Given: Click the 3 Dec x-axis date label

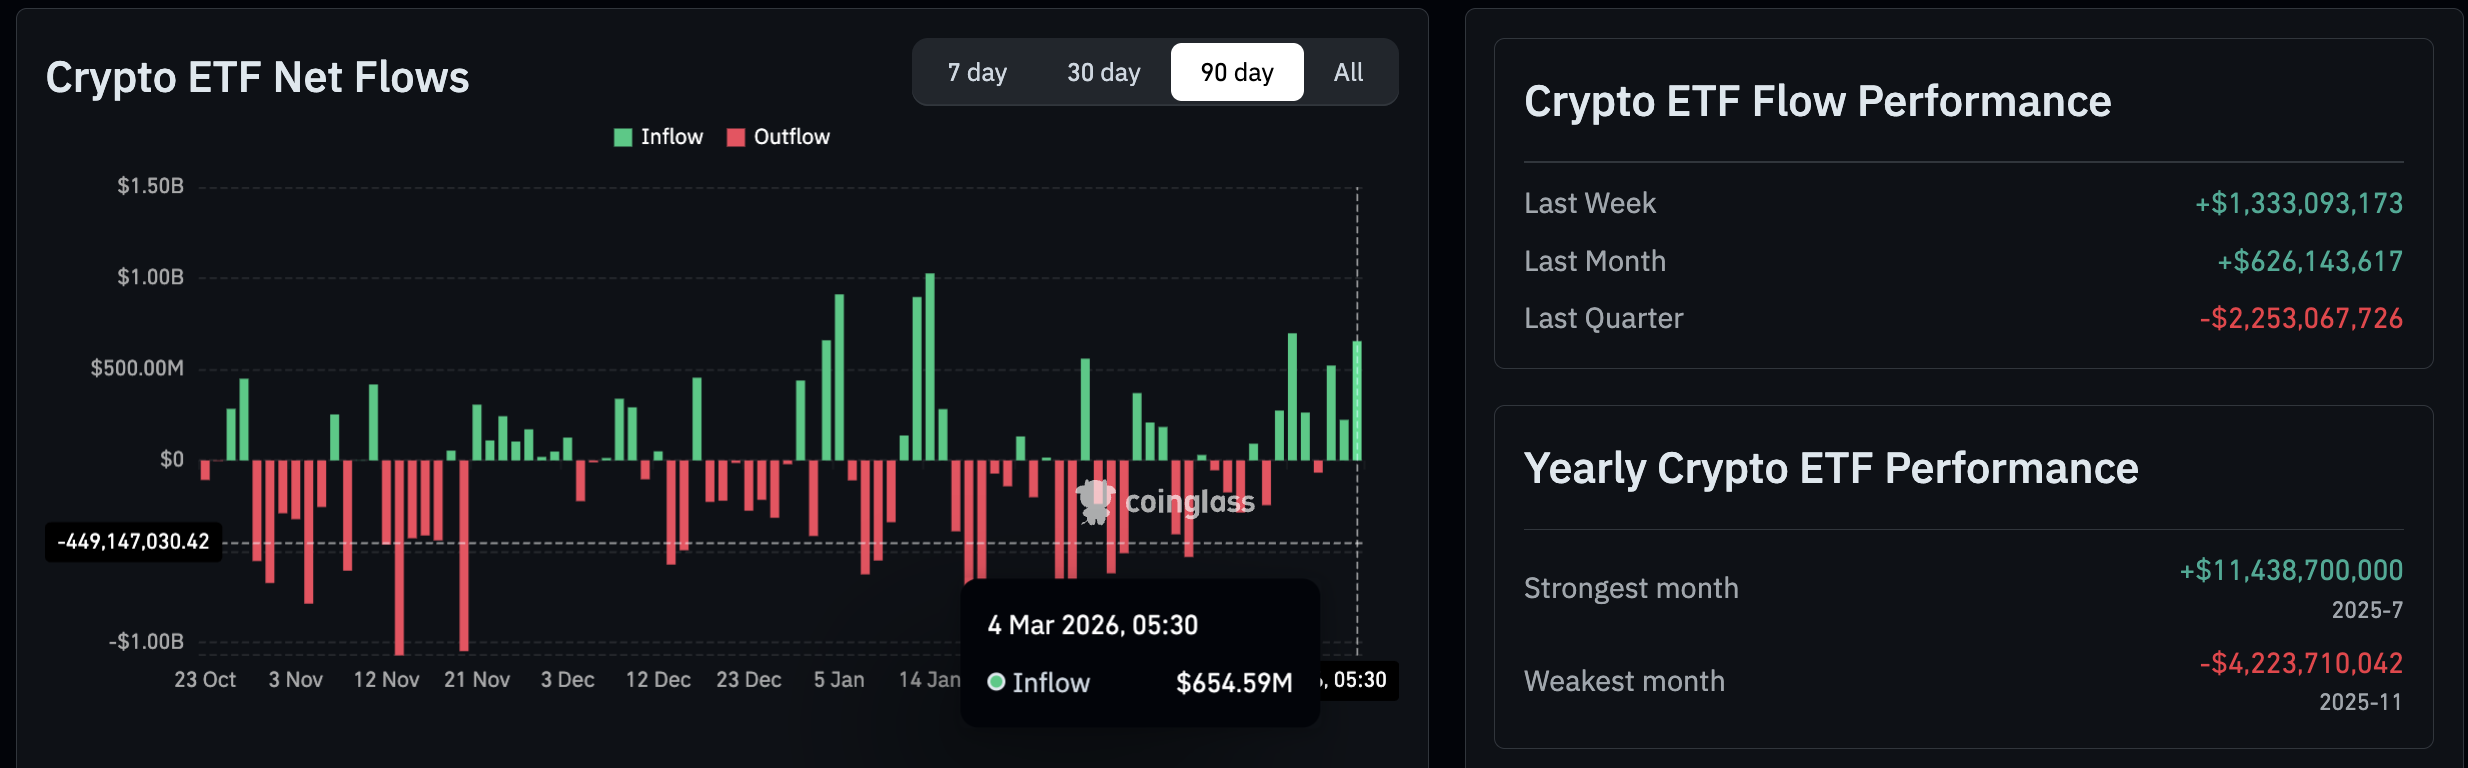Looking at the screenshot, I should point(567,680).
